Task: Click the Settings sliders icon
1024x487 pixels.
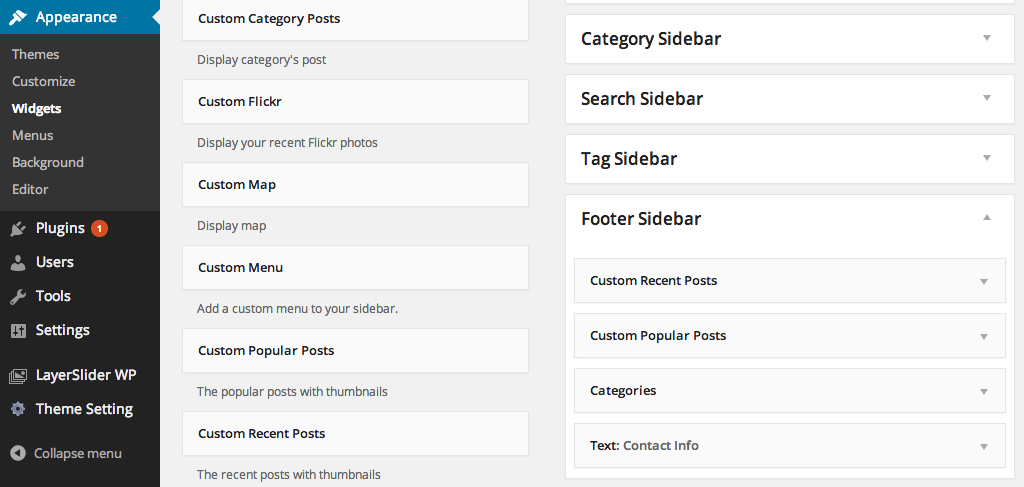Action: point(18,330)
